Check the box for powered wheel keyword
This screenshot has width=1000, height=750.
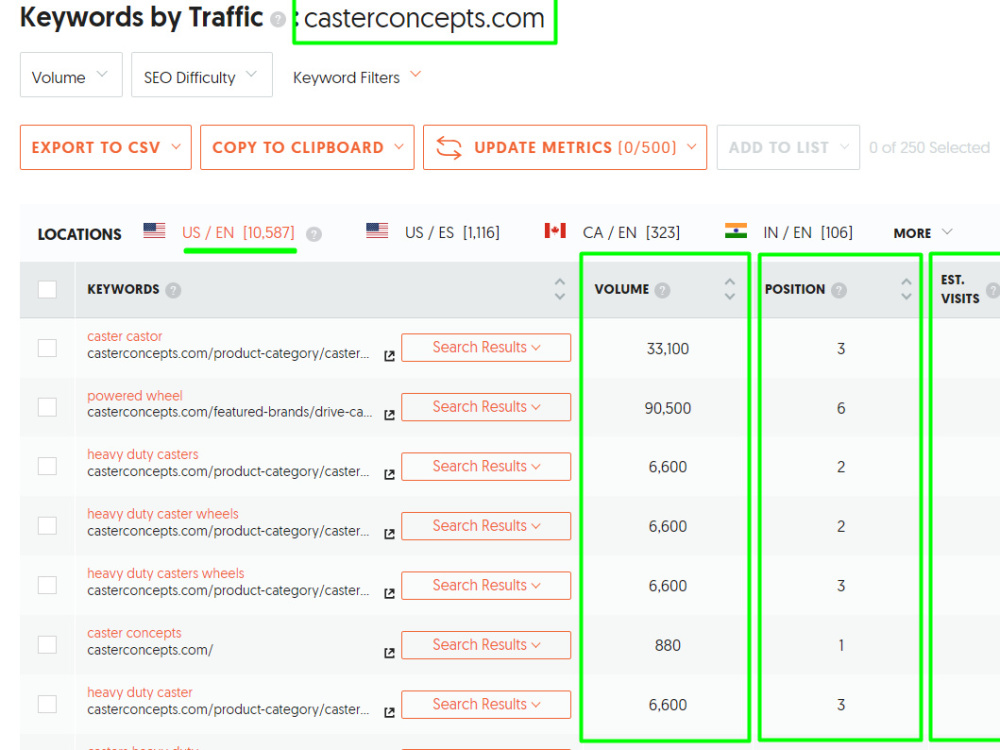pyautogui.click(x=47, y=407)
